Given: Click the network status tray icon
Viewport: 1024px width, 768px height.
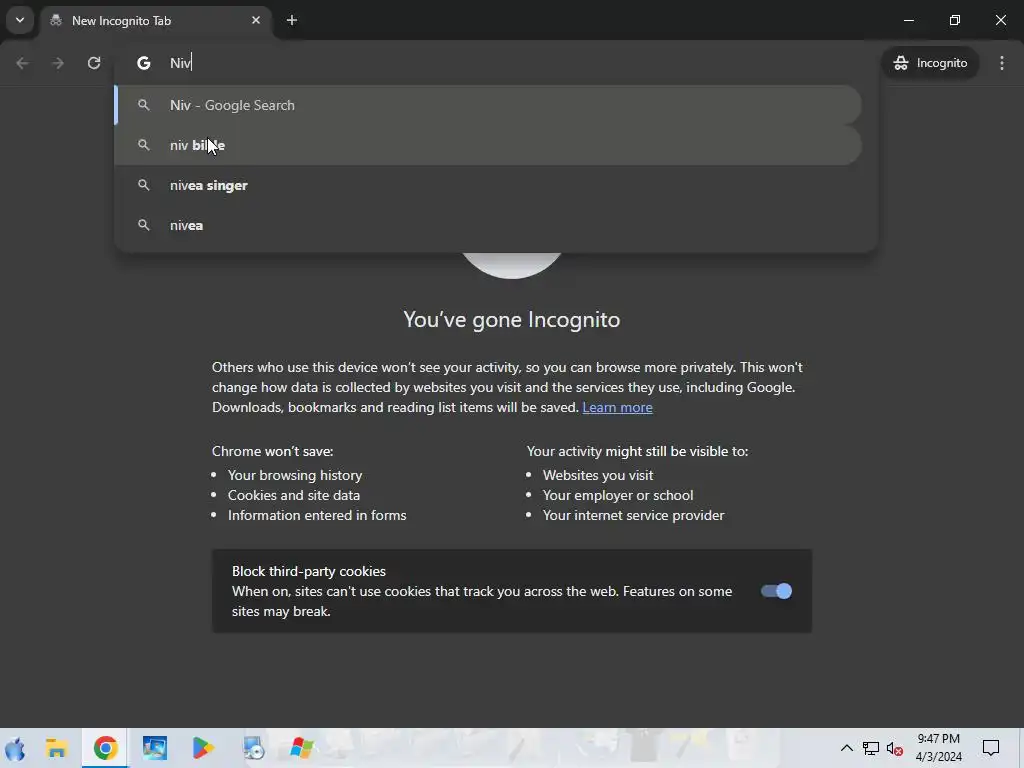Looking at the screenshot, I should pos(871,748).
